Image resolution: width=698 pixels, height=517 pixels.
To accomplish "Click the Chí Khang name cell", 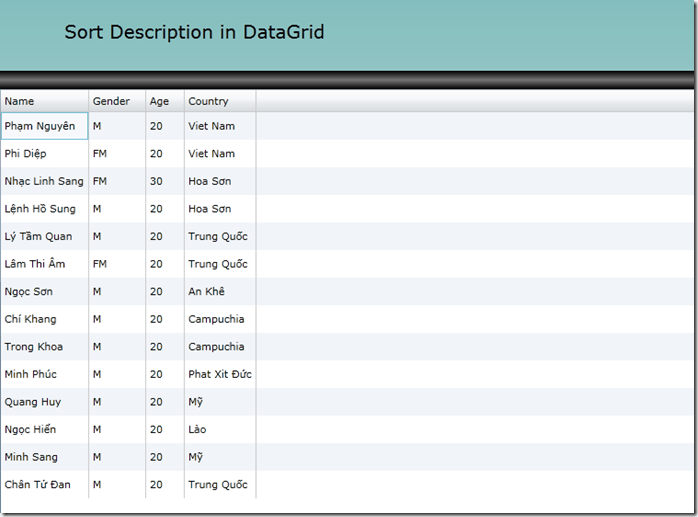I will pos(44,319).
